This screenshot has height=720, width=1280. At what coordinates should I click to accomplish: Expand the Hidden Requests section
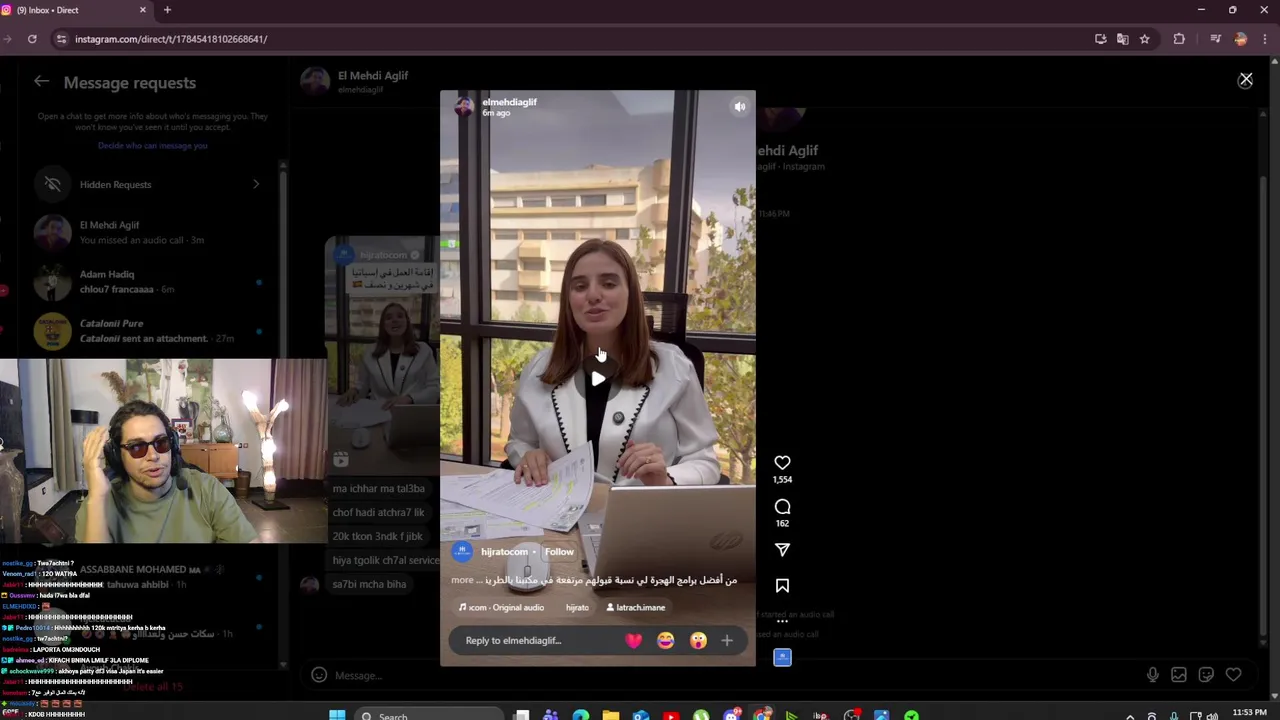coord(150,184)
